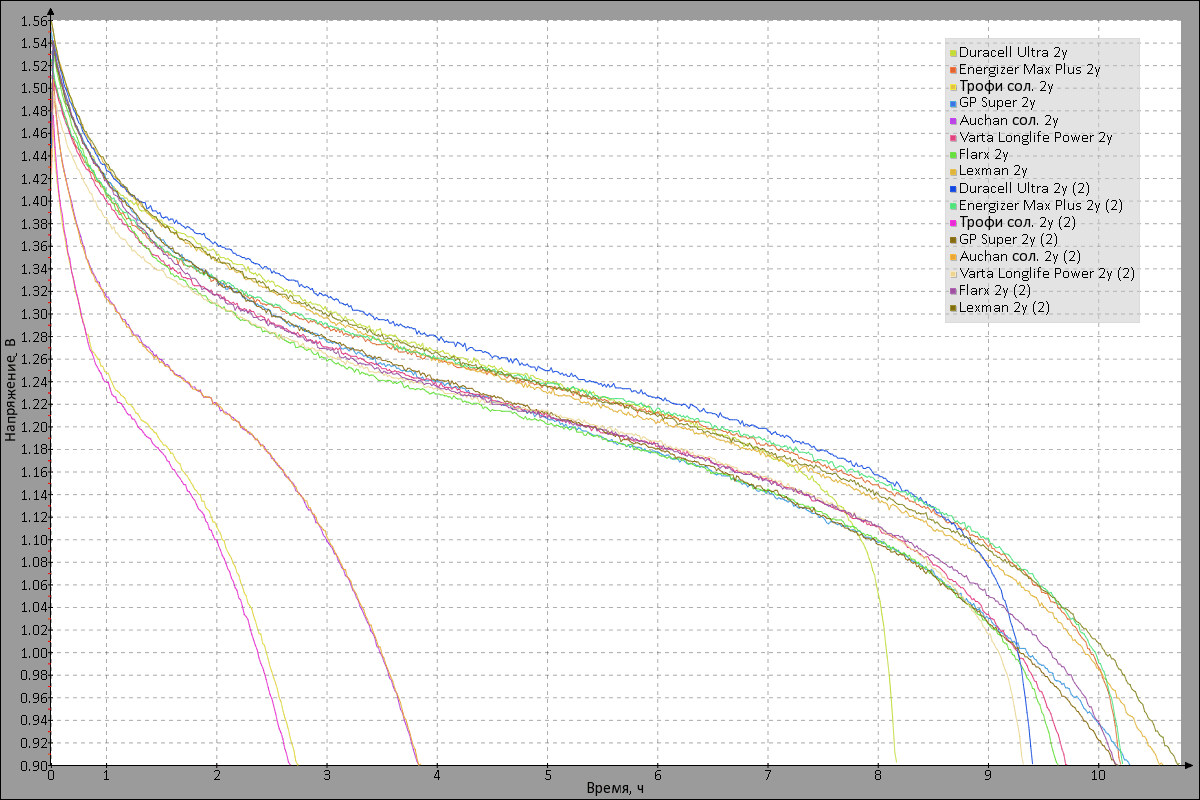The width and height of the screenshot is (1200, 800).
Task: Click the 1.00 tick label on the voltage axis
Action: point(33,653)
